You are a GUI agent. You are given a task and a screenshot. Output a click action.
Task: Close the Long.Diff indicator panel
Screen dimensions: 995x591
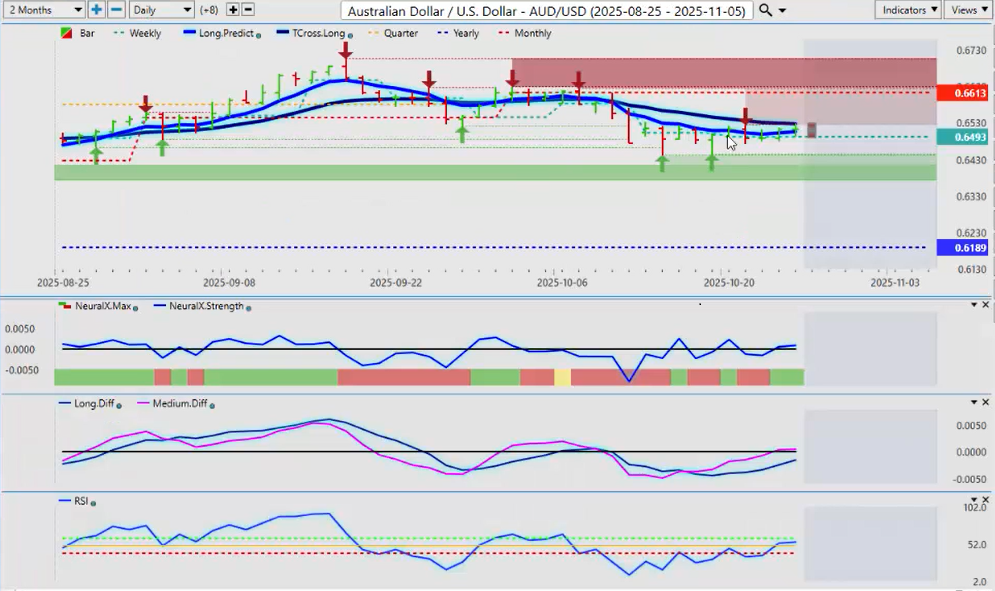985,402
